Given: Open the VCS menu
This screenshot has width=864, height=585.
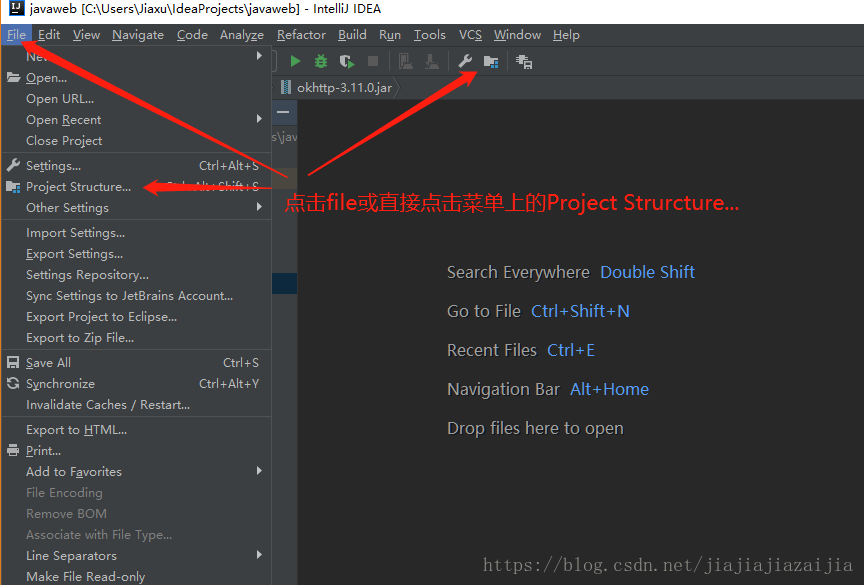Looking at the screenshot, I should pyautogui.click(x=470, y=35).
